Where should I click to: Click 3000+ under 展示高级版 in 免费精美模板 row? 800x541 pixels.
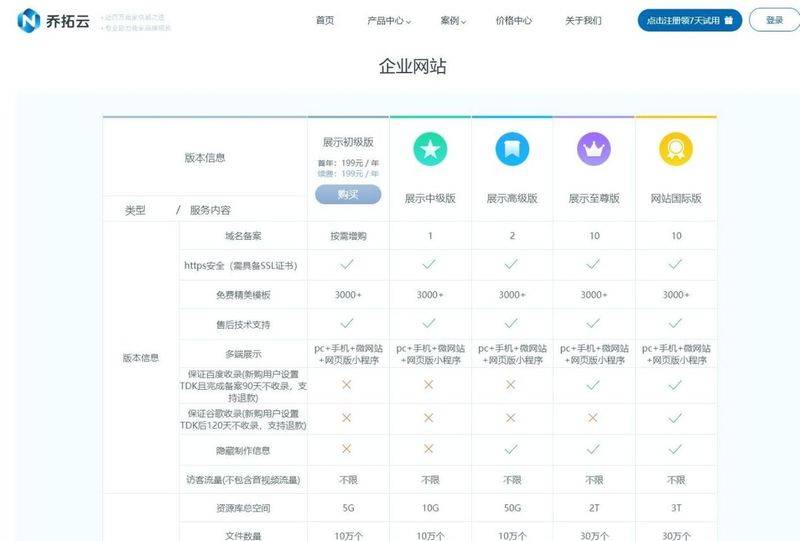pos(512,294)
